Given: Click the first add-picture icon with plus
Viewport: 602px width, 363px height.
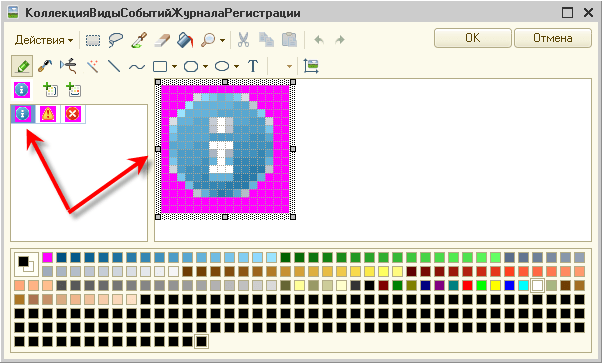Looking at the screenshot, I should [50, 90].
